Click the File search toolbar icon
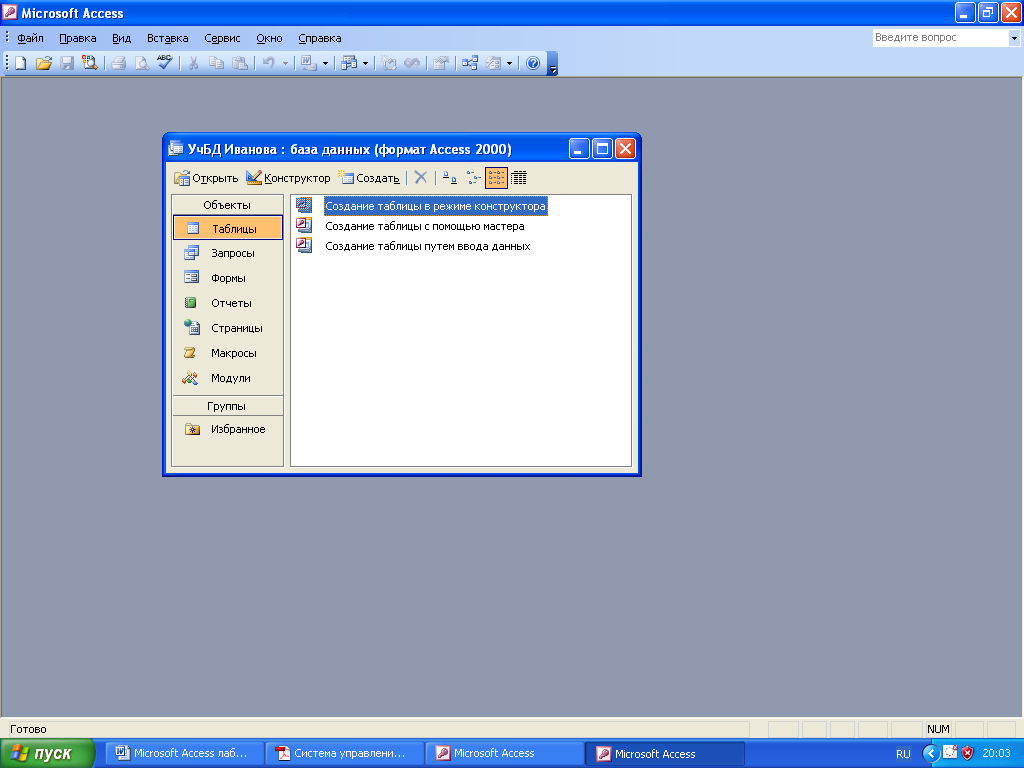 tap(89, 63)
